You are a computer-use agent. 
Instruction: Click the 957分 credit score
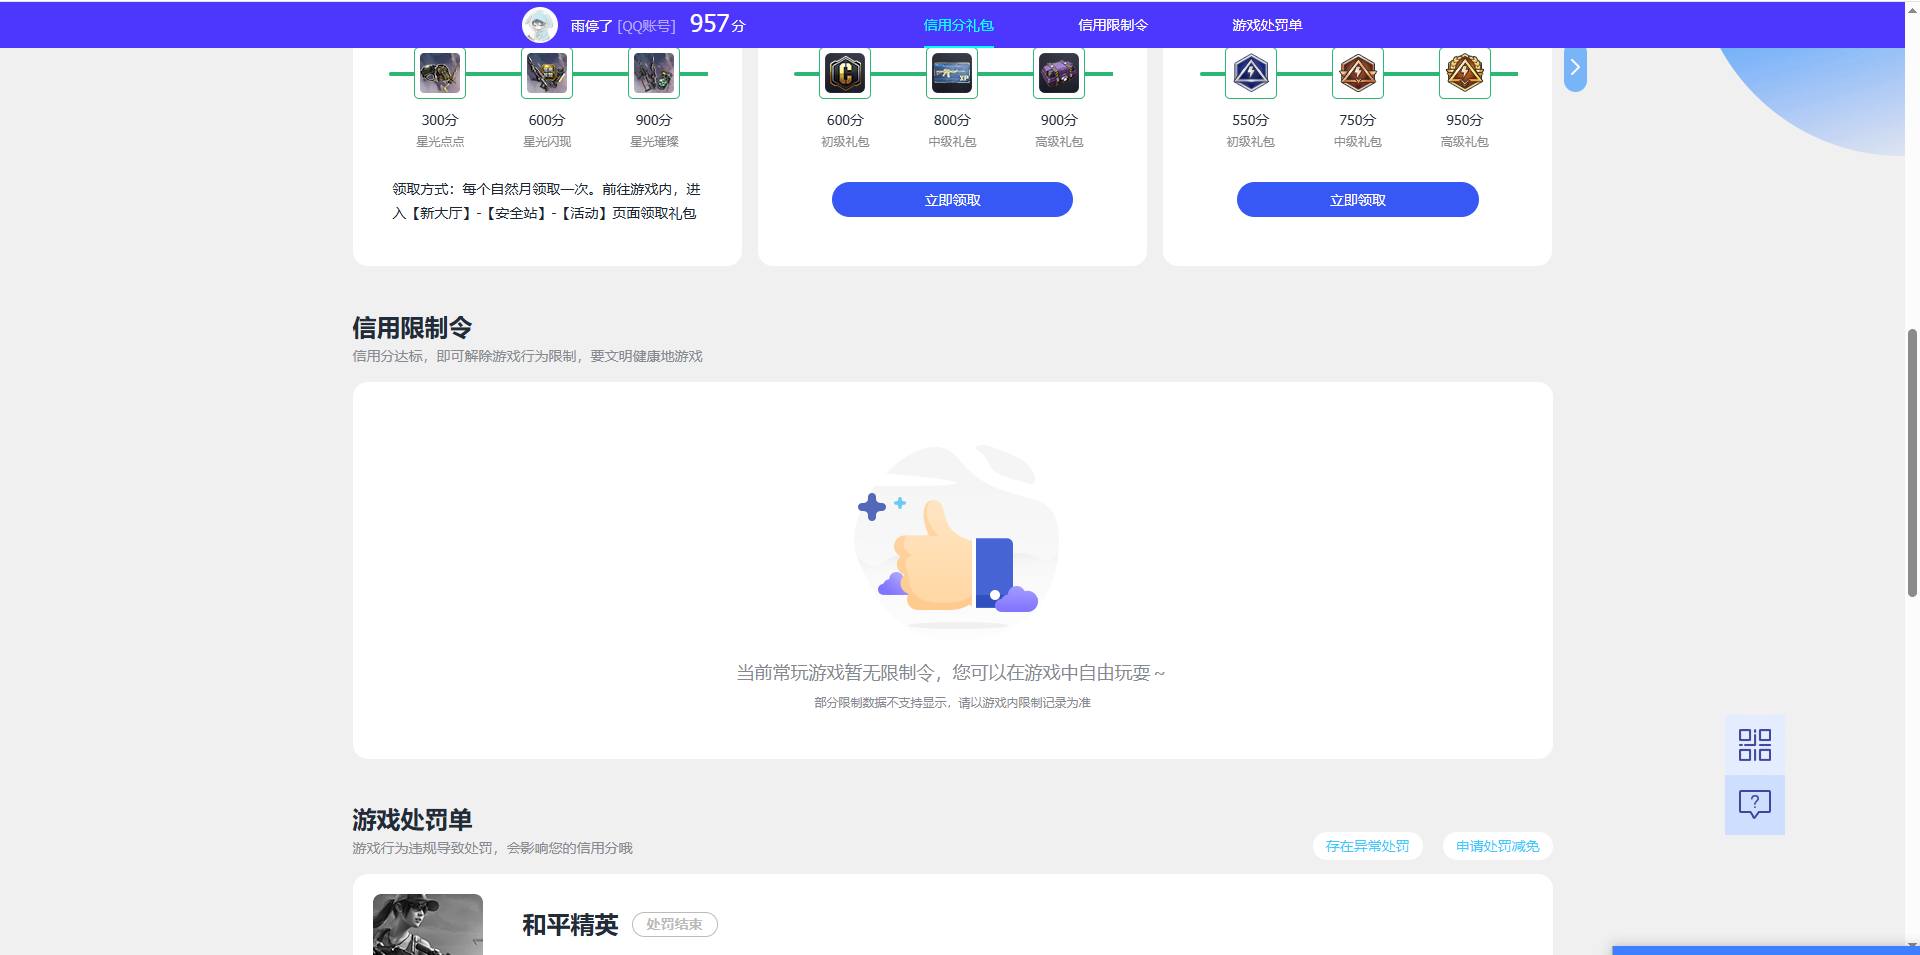(717, 24)
